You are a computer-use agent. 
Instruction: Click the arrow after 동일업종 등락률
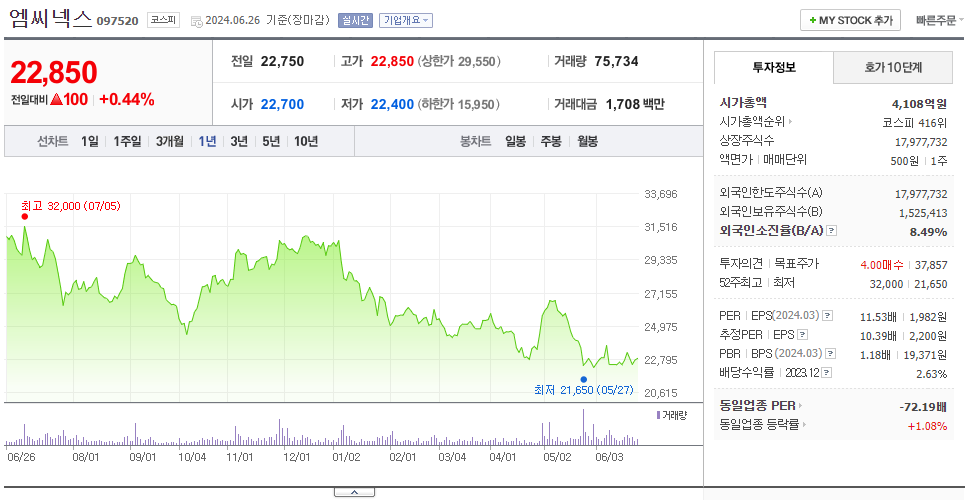pos(805,425)
